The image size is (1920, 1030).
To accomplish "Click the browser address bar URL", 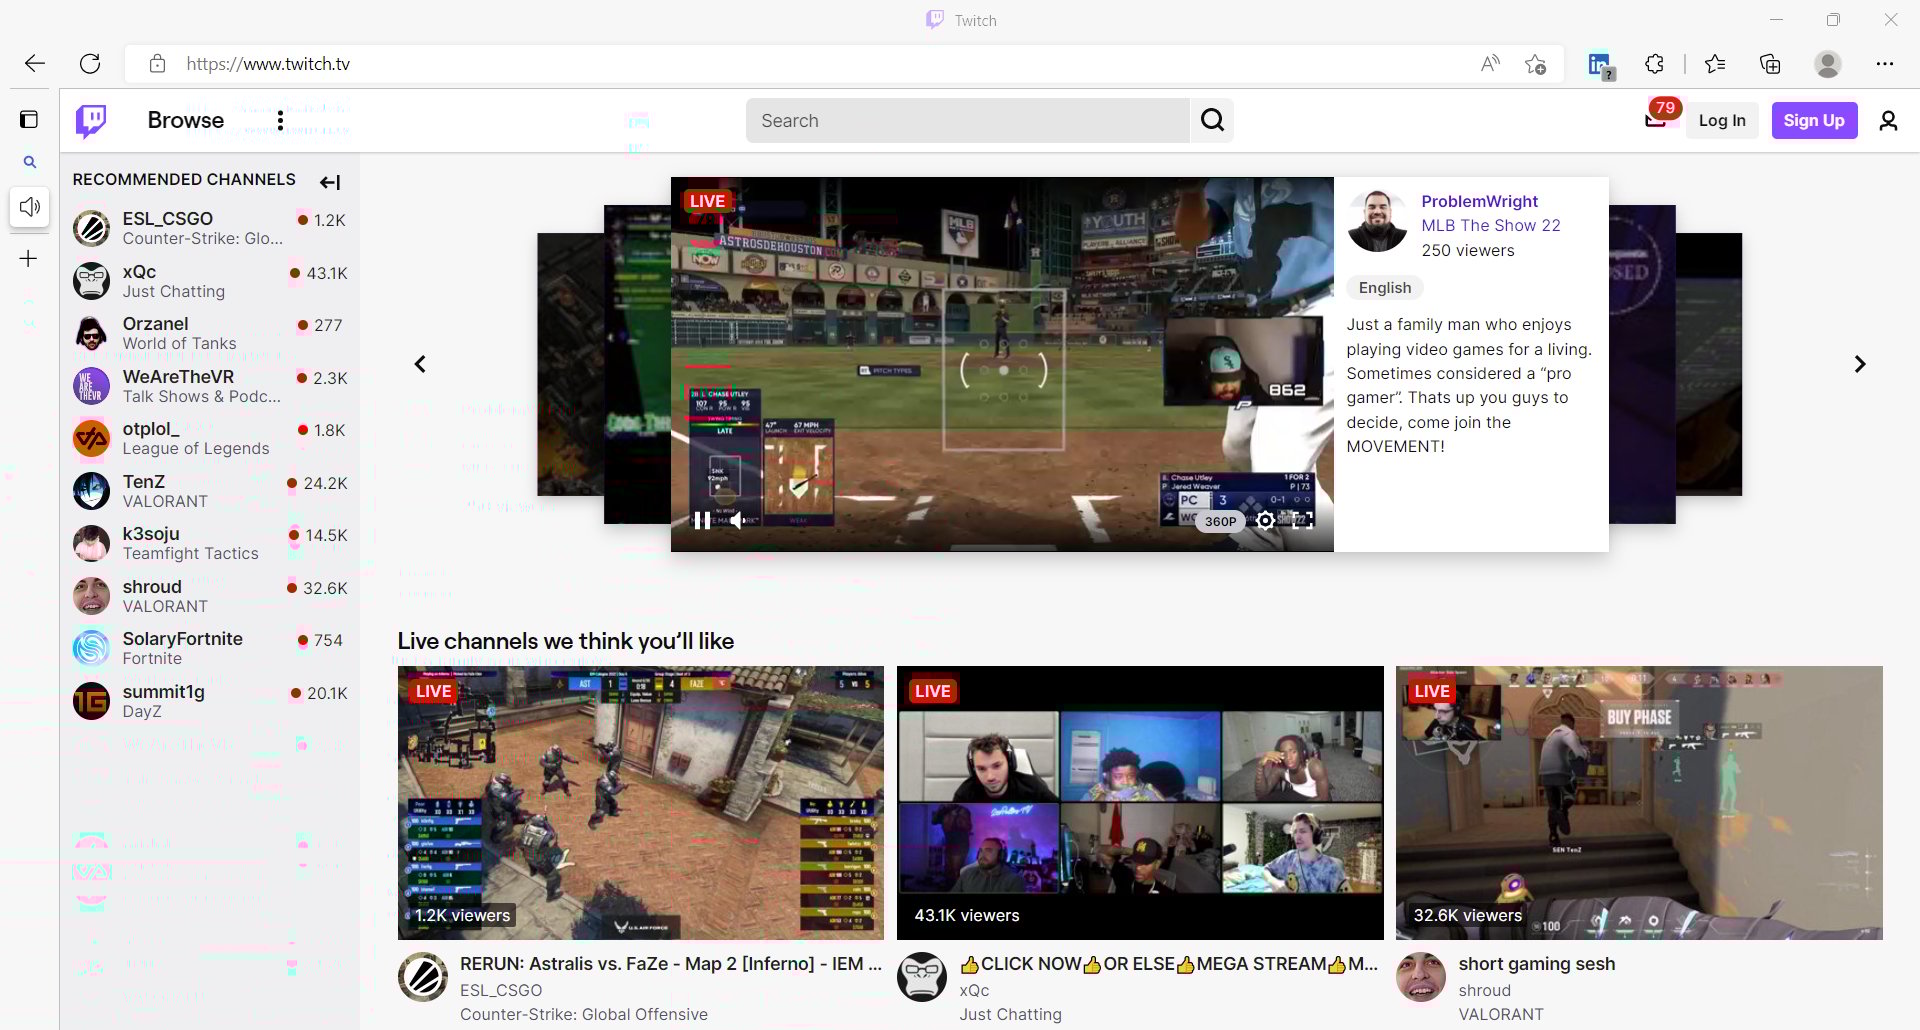I will tap(268, 64).
